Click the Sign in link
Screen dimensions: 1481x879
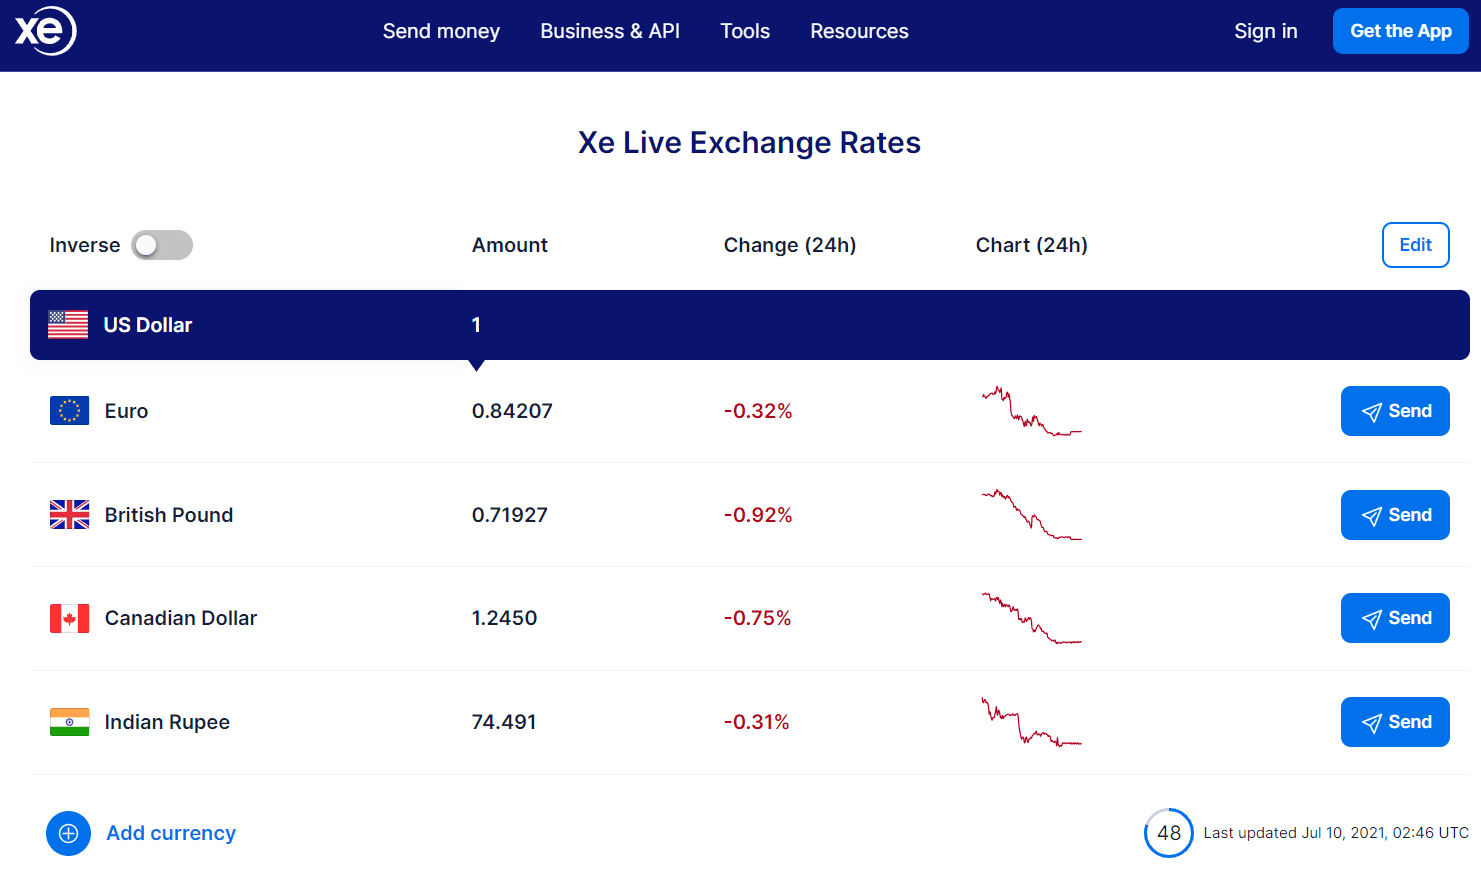click(x=1265, y=31)
